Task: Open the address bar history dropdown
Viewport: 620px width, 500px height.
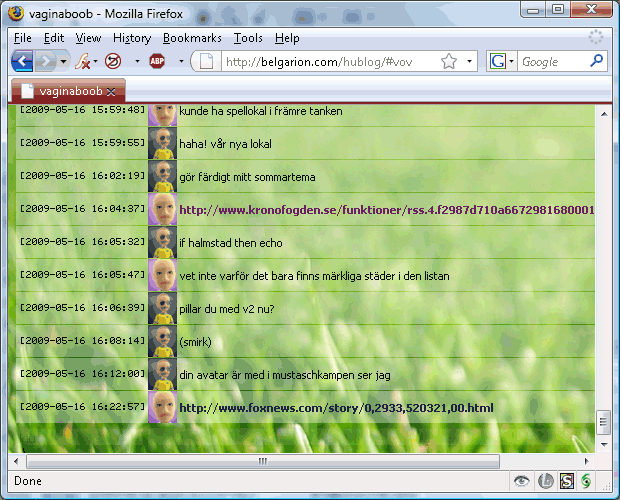Action: pos(469,61)
